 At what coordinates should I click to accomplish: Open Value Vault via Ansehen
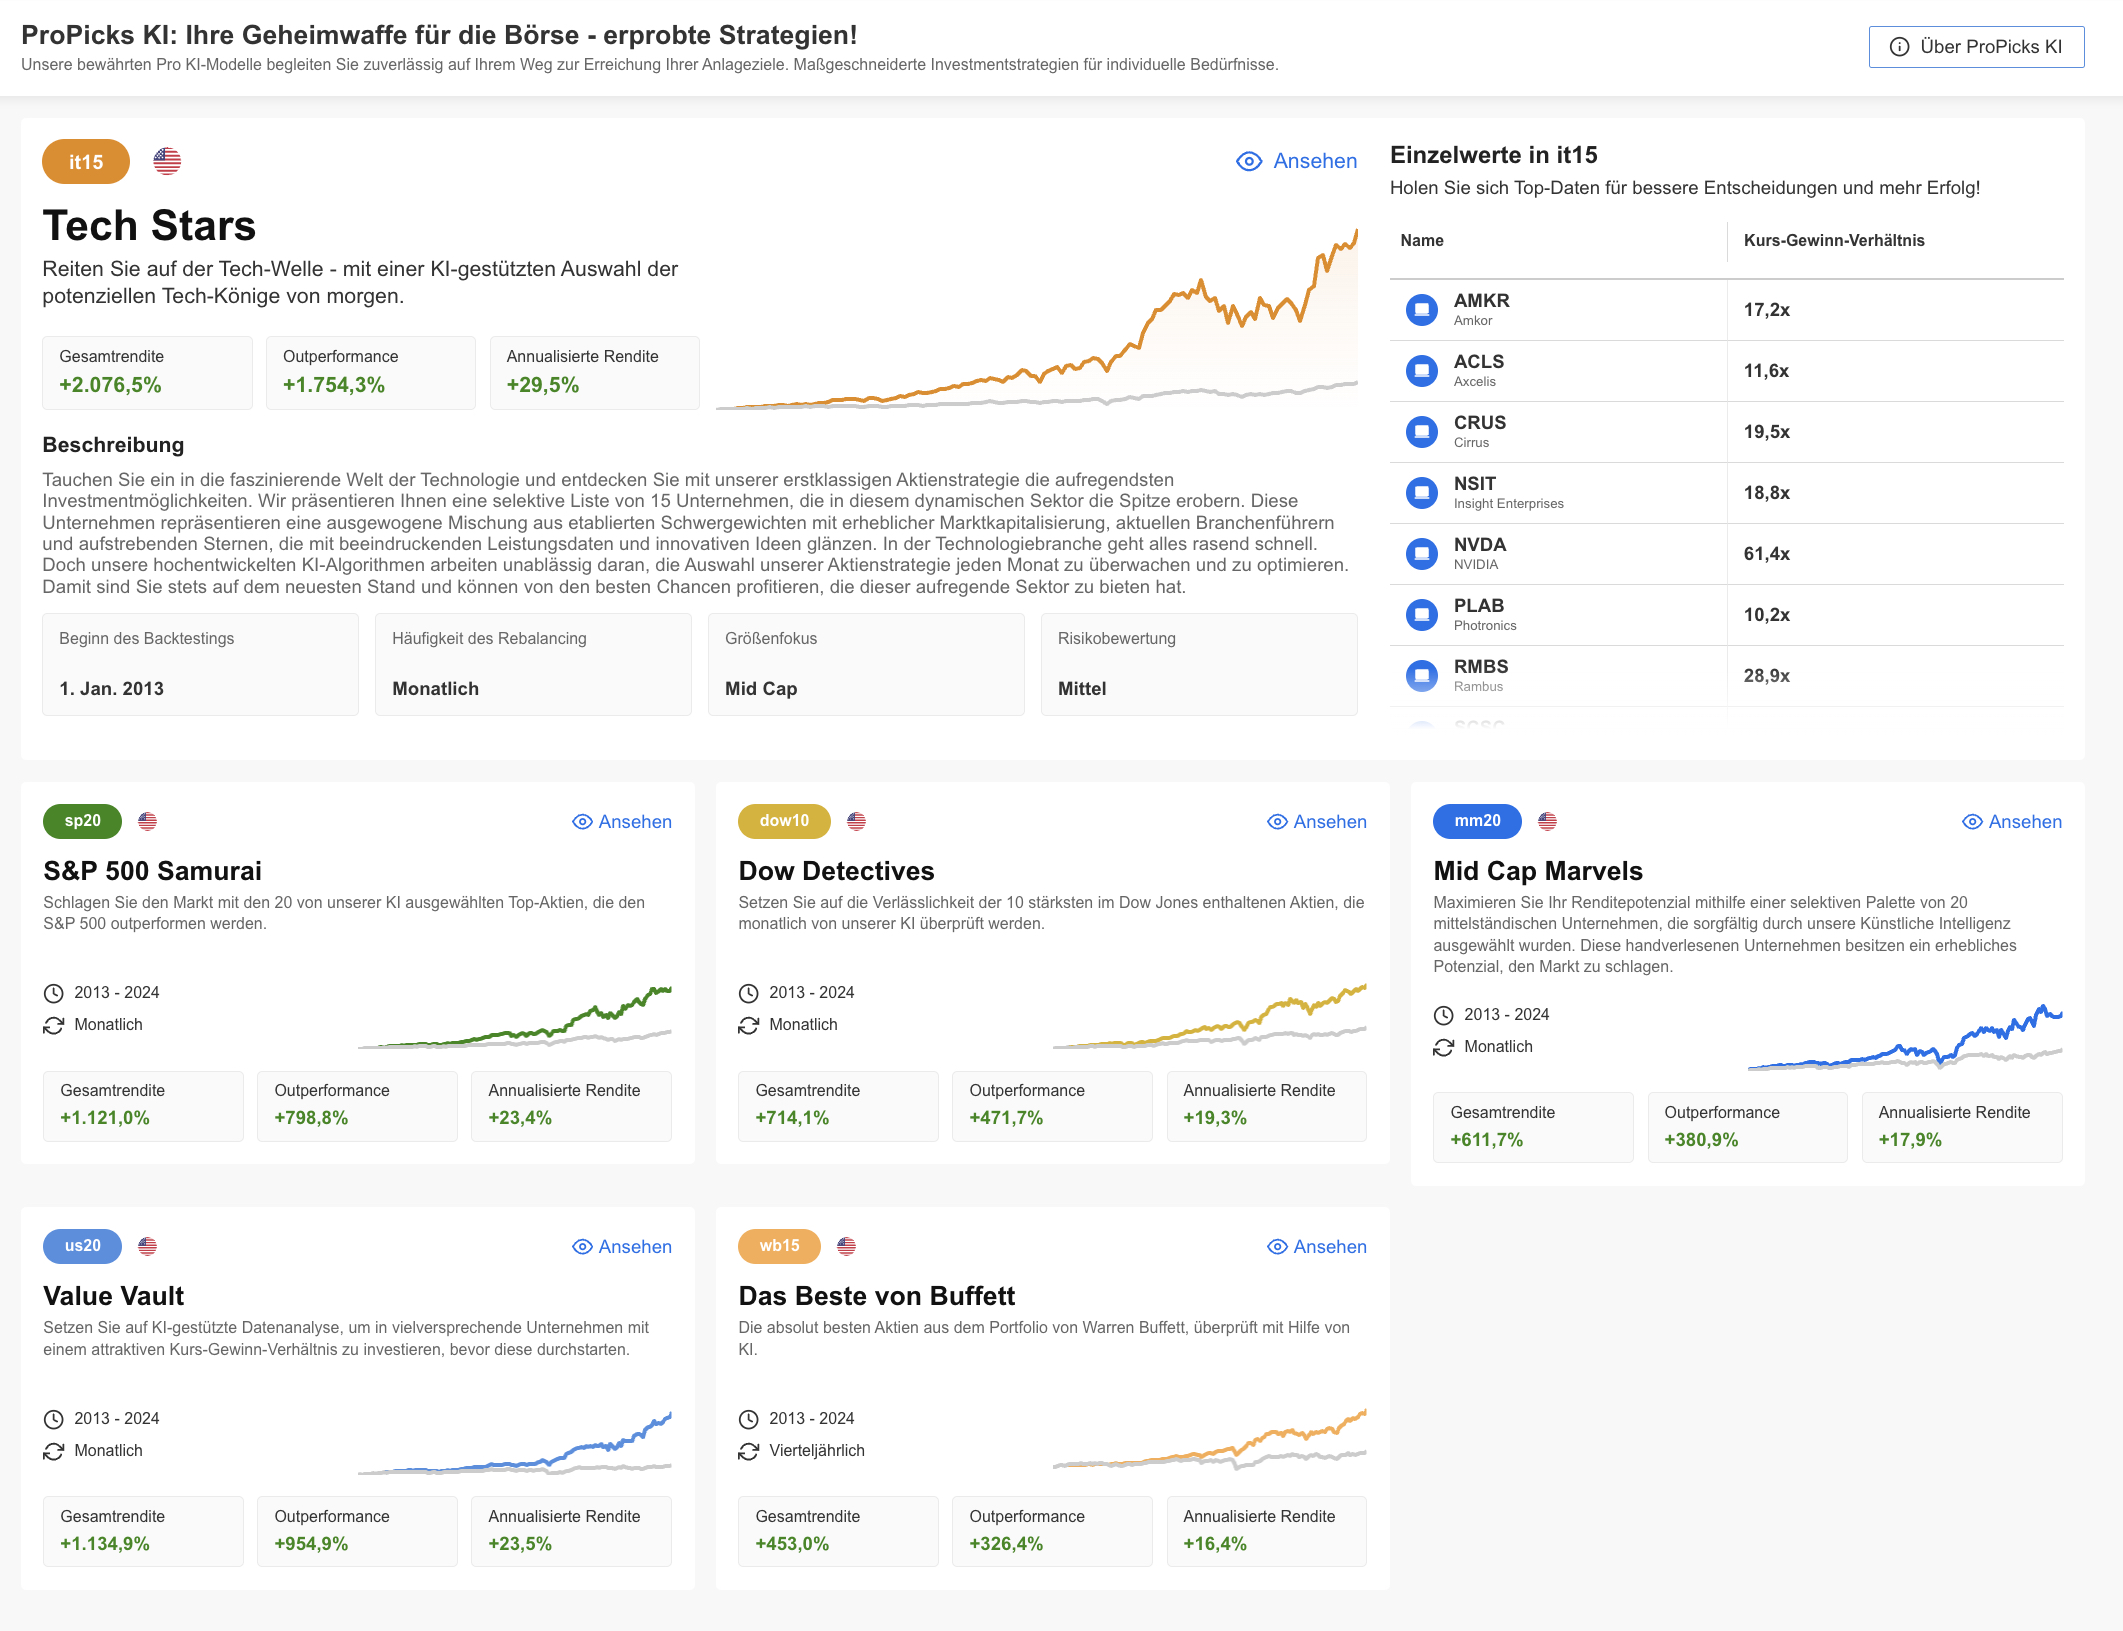point(622,1247)
